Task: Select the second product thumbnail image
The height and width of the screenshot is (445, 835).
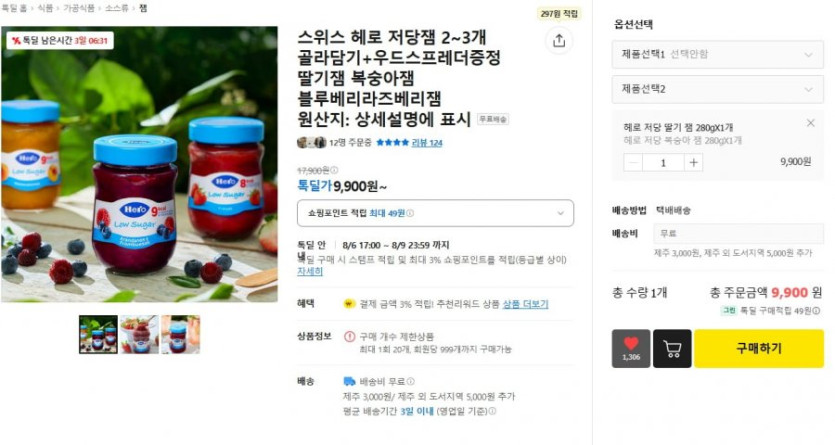Action: click(x=140, y=334)
